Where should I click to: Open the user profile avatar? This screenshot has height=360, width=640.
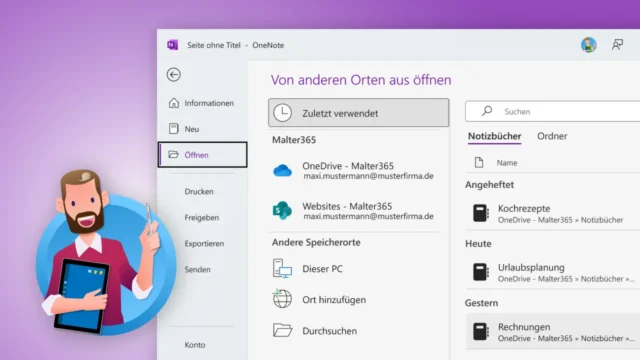(588, 44)
